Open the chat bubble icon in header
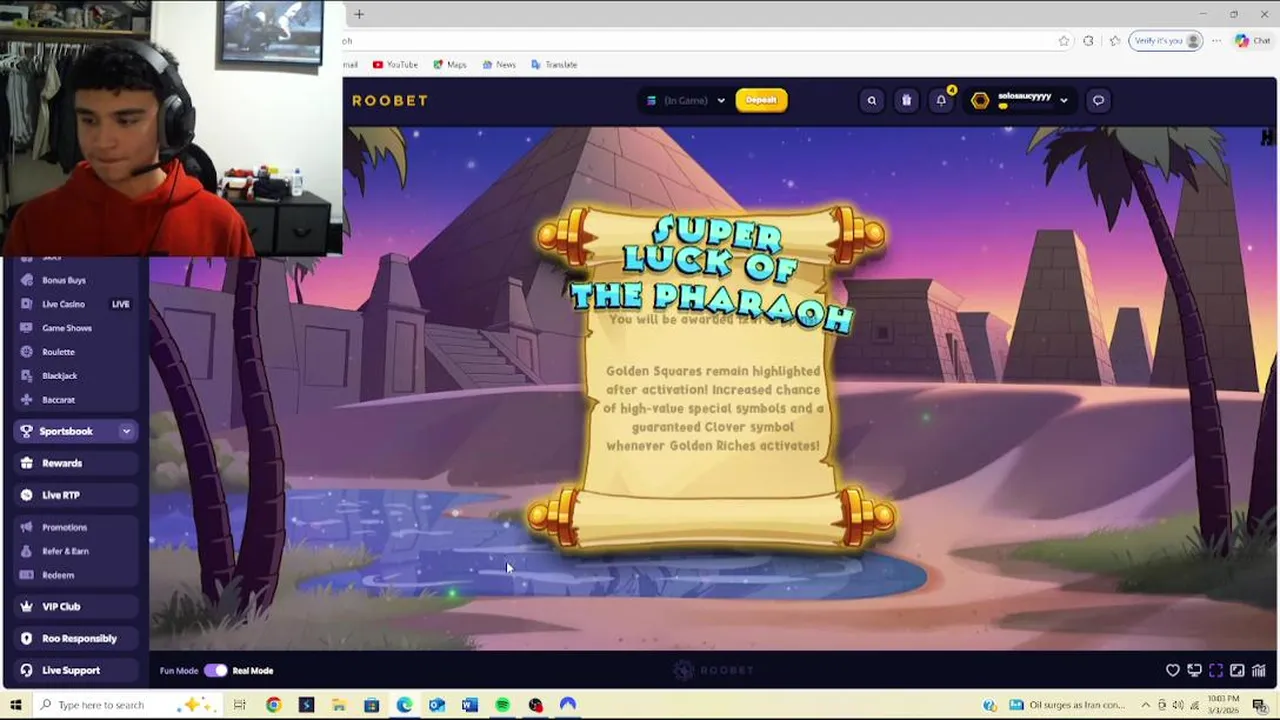Viewport: 1280px width, 720px height. (x=1098, y=100)
